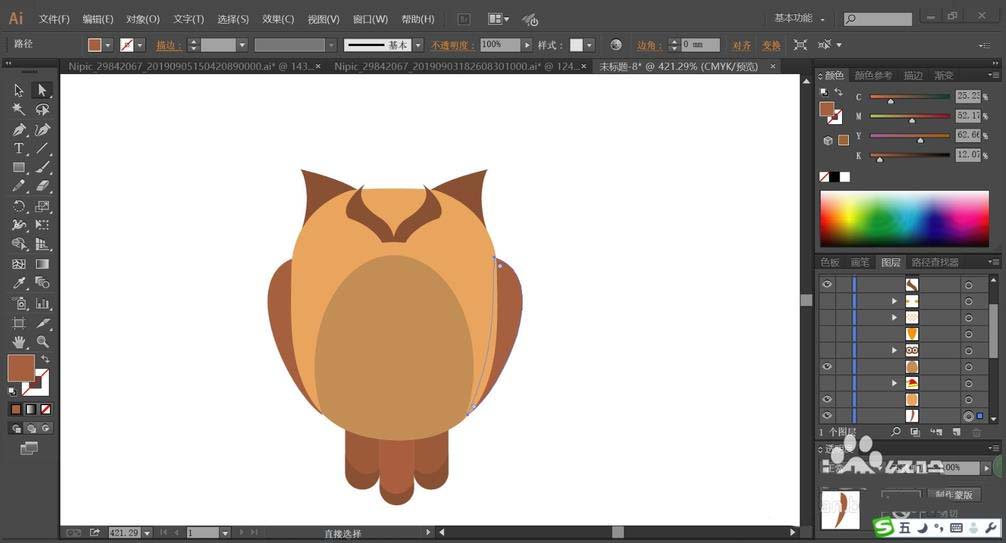
Task: Select the Perspective Grid tool
Action: [42, 245]
